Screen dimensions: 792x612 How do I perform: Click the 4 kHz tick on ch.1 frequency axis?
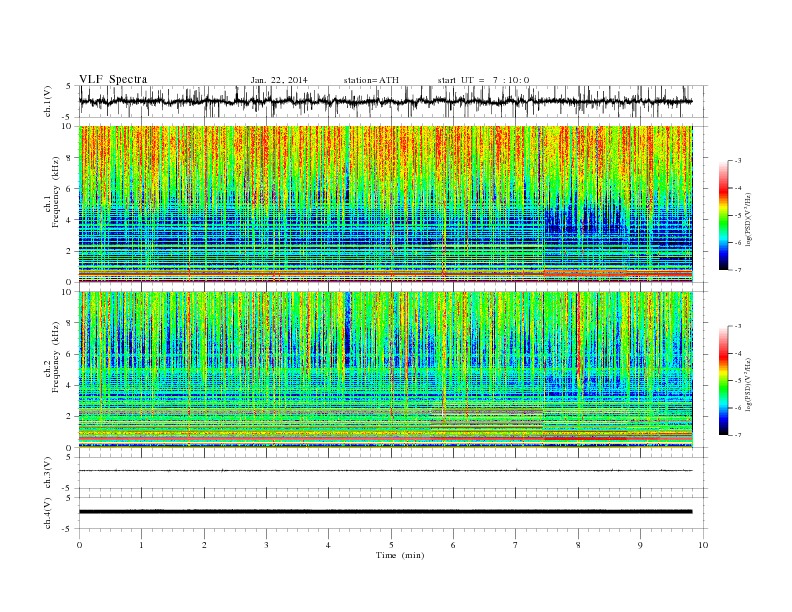(69, 220)
